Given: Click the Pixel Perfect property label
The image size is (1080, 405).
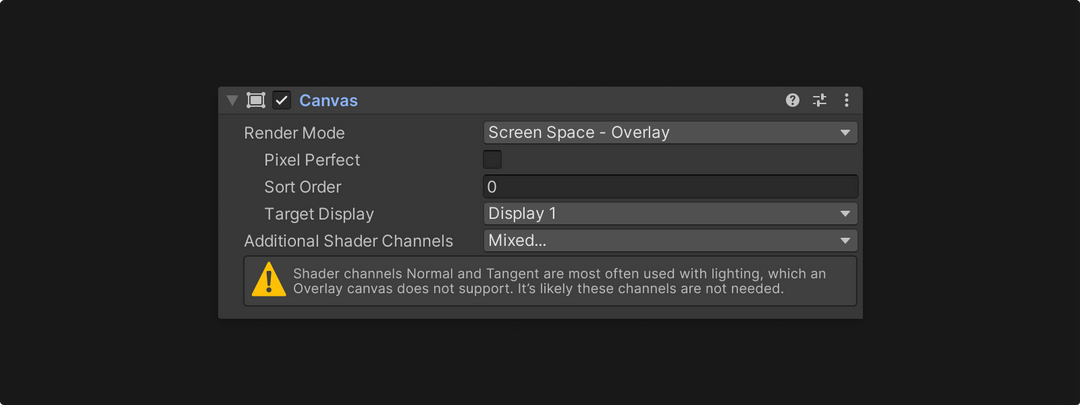Looking at the screenshot, I should (x=312, y=160).
